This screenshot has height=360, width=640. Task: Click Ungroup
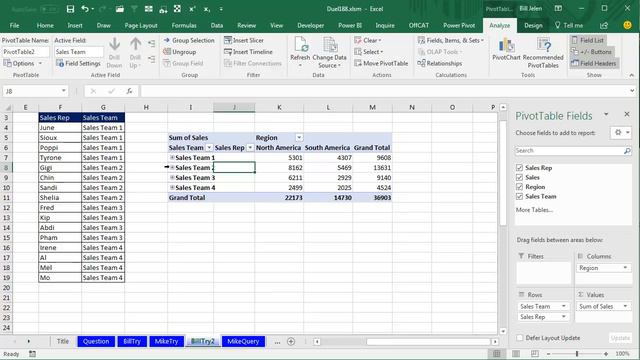coord(180,52)
